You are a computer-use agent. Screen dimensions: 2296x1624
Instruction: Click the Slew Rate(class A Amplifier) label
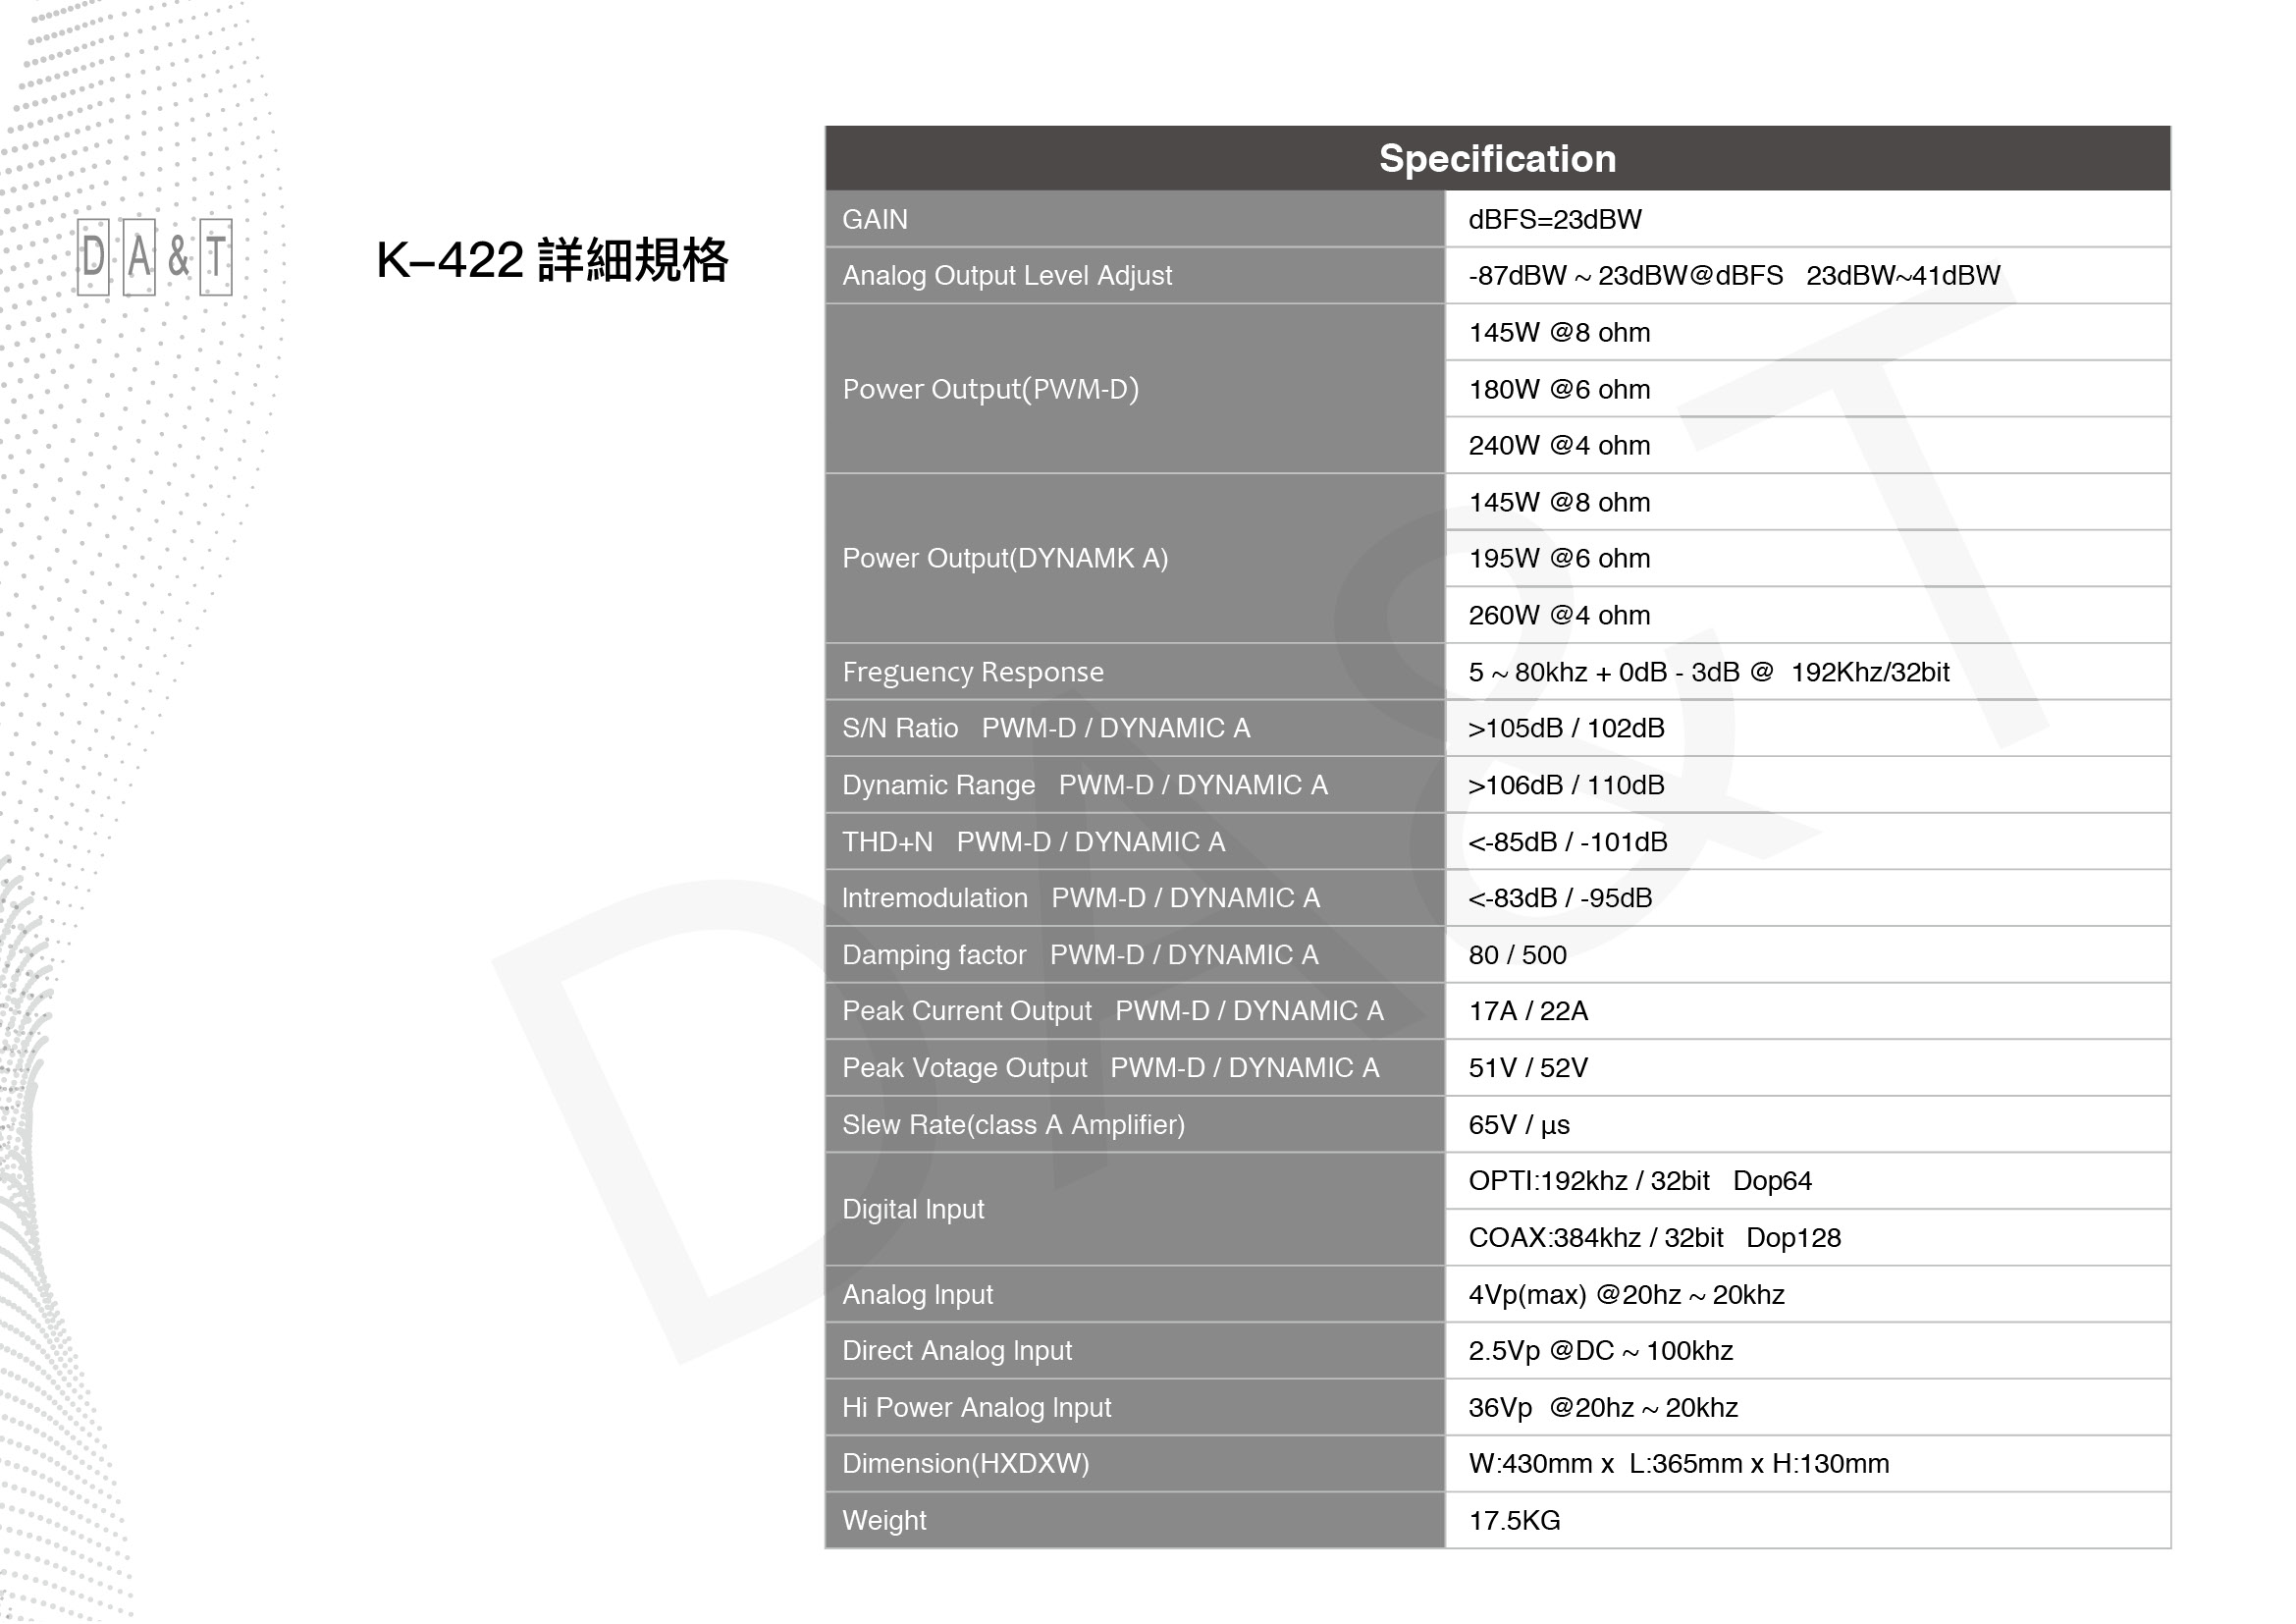1013,1125
